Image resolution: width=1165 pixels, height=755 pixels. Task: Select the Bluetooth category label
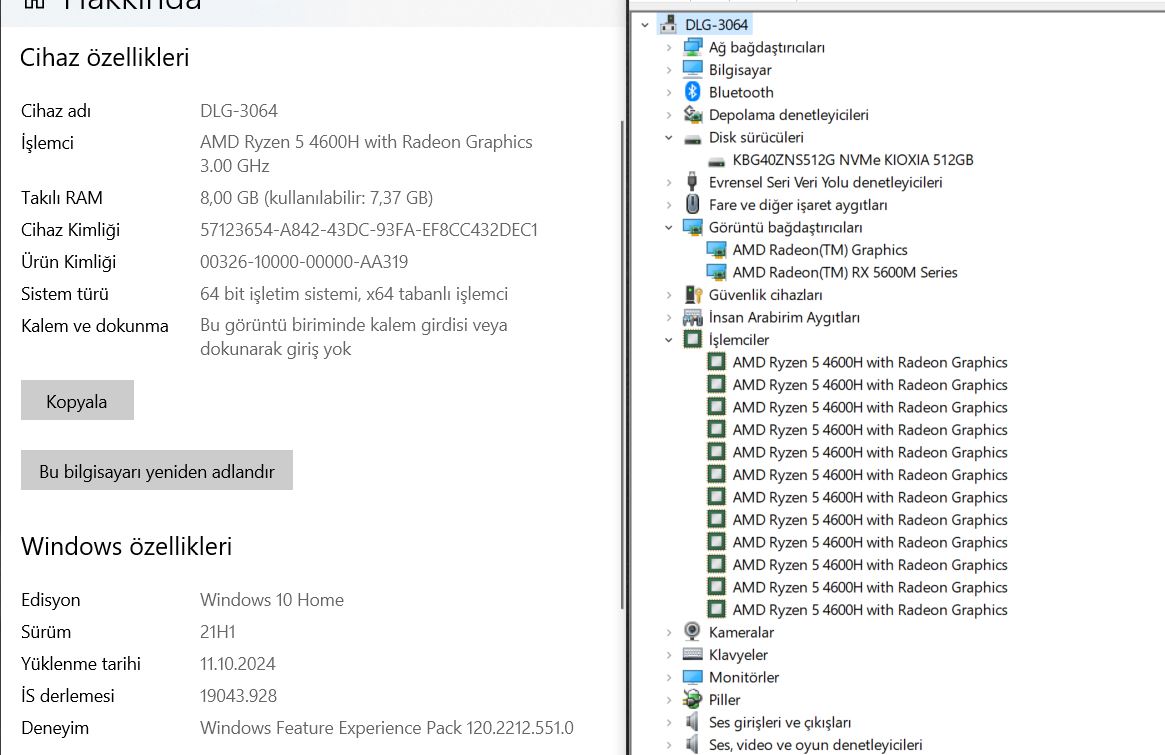pos(741,92)
